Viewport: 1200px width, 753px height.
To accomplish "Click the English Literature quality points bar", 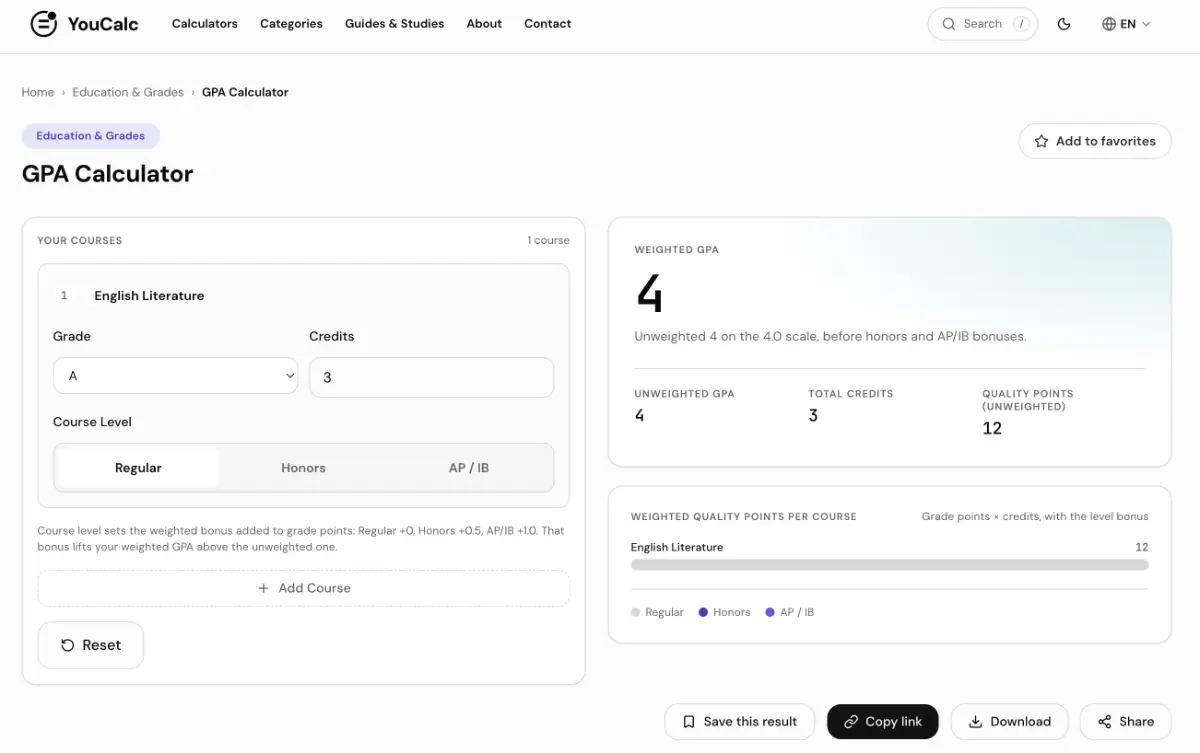I will click(890, 565).
